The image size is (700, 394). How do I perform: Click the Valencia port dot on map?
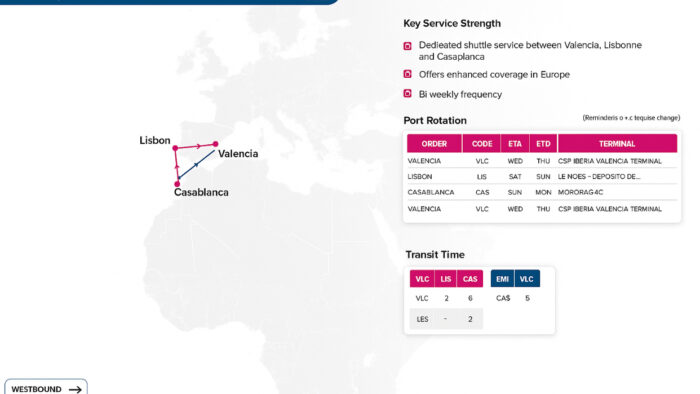(x=216, y=144)
